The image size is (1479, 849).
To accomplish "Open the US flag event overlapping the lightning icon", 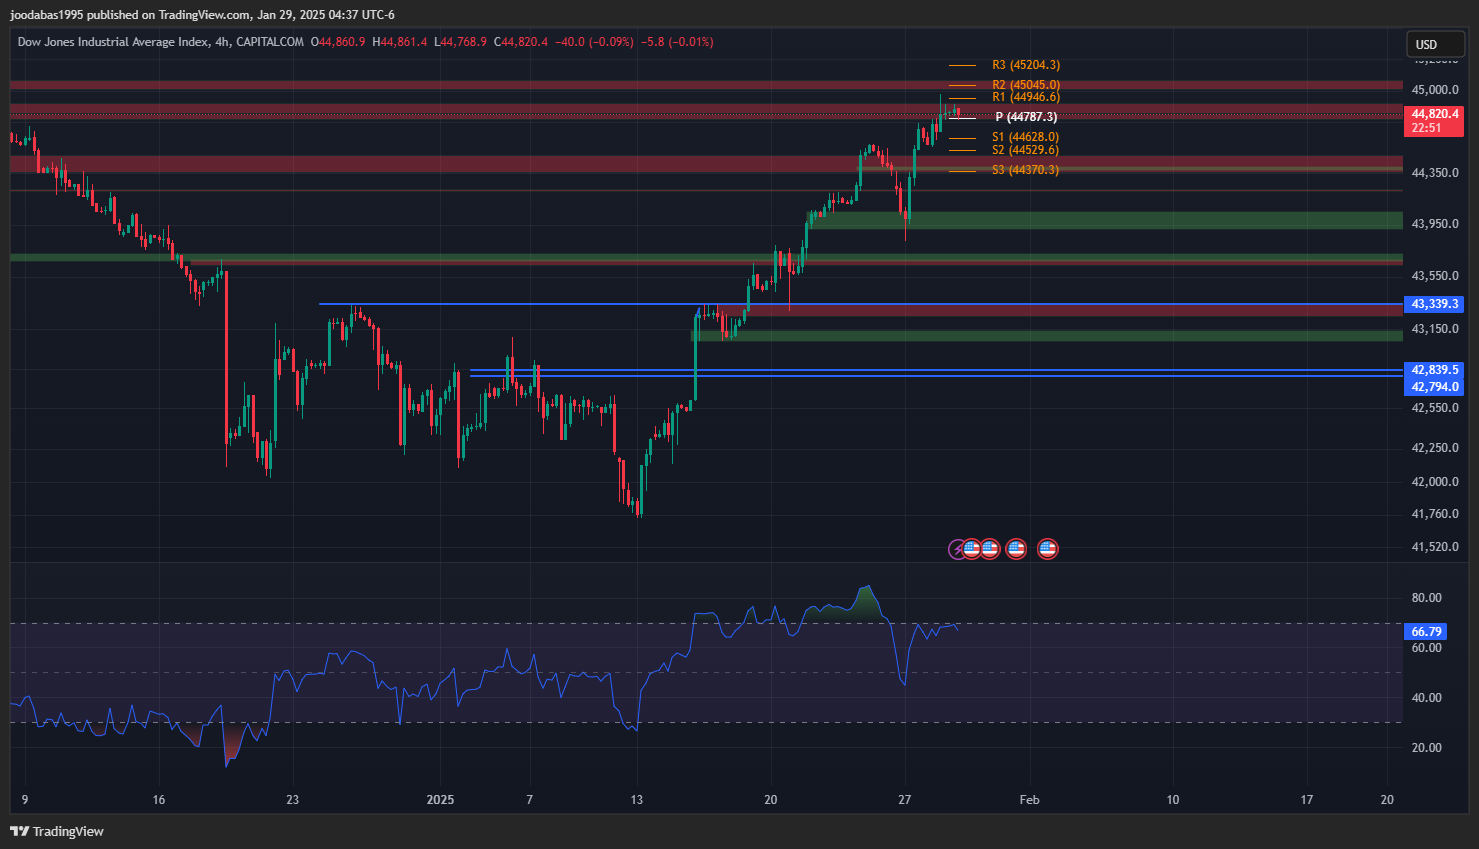I will 971,549.
